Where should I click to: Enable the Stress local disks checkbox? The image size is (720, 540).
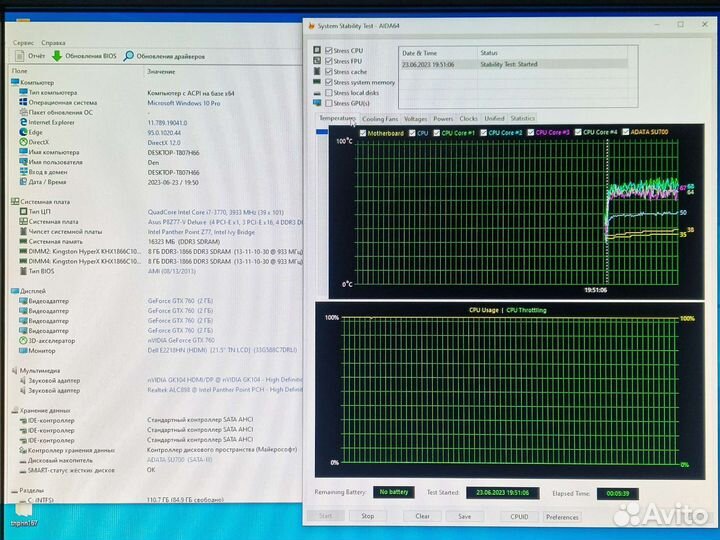coord(329,93)
